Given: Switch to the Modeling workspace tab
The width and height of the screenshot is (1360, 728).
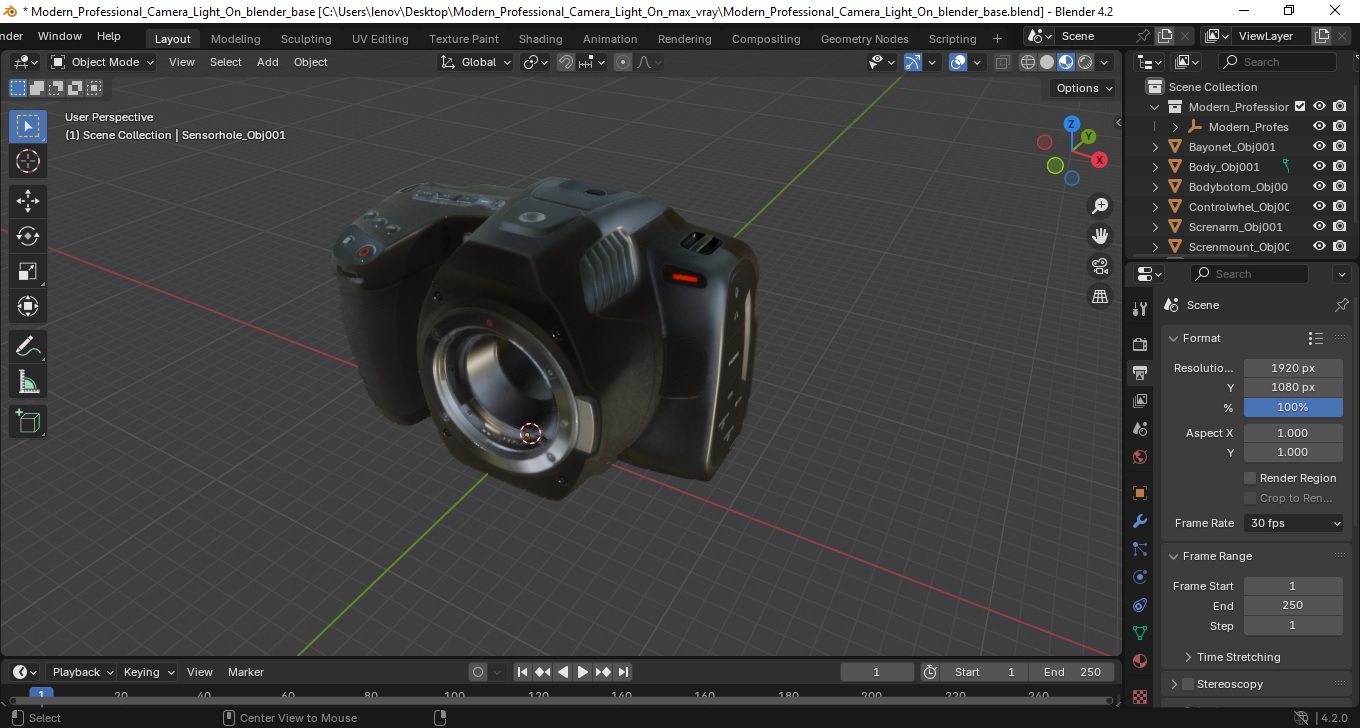Looking at the screenshot, I should 236,39.
